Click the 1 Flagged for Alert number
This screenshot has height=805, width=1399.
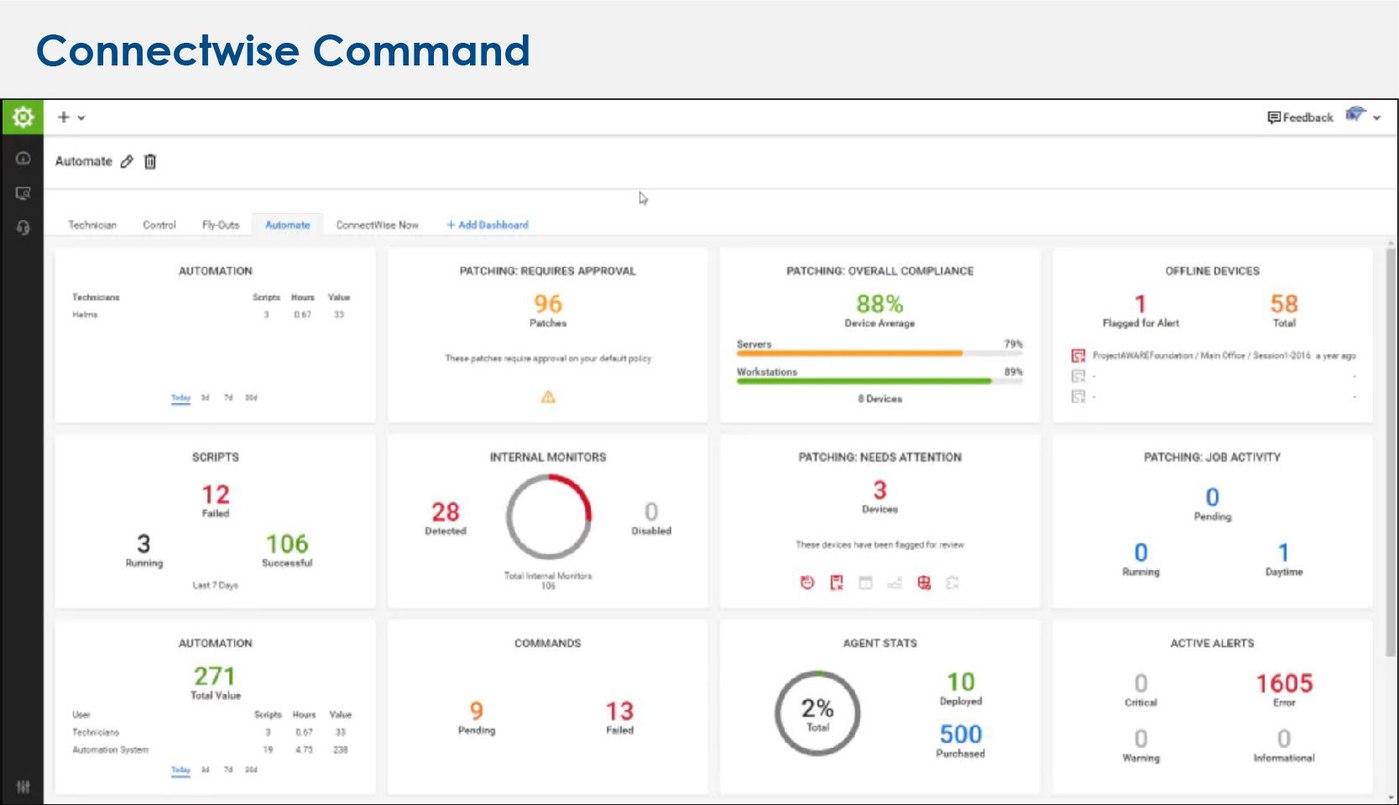point(1140,304)
